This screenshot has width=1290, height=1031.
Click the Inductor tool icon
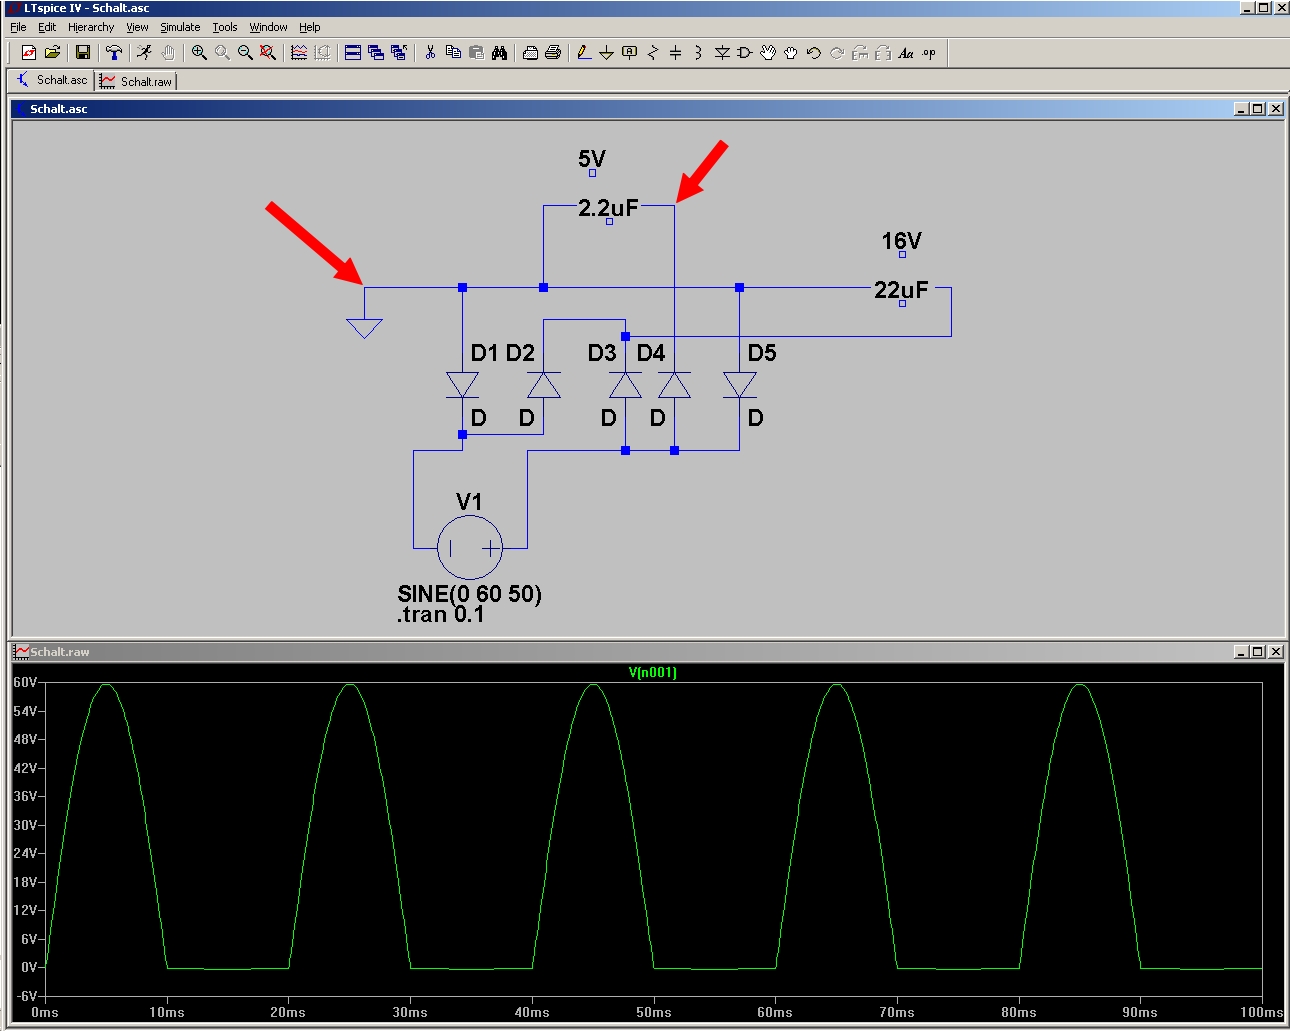698,53
